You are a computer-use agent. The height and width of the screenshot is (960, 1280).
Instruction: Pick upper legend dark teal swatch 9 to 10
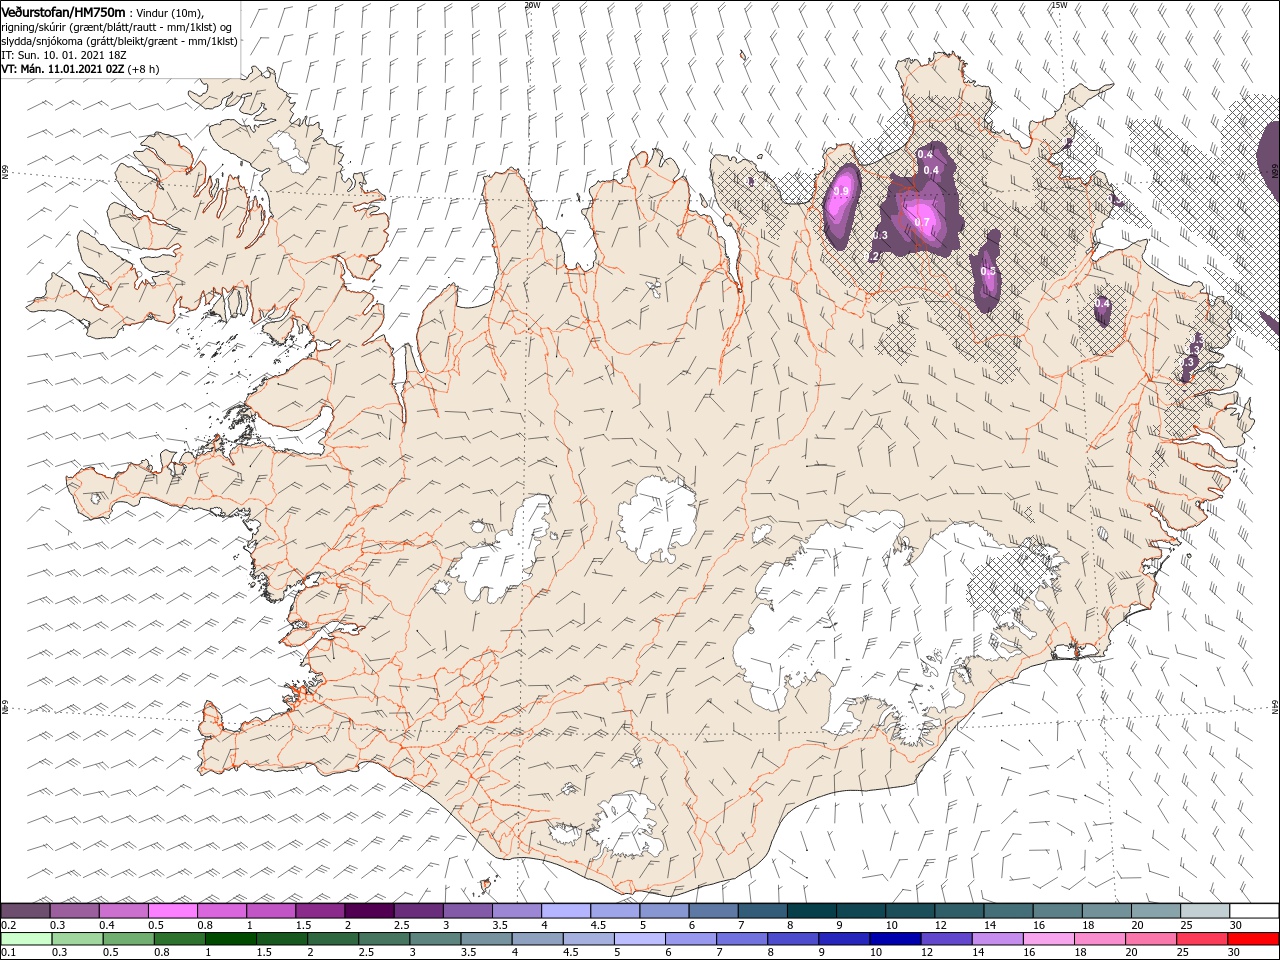860,911
